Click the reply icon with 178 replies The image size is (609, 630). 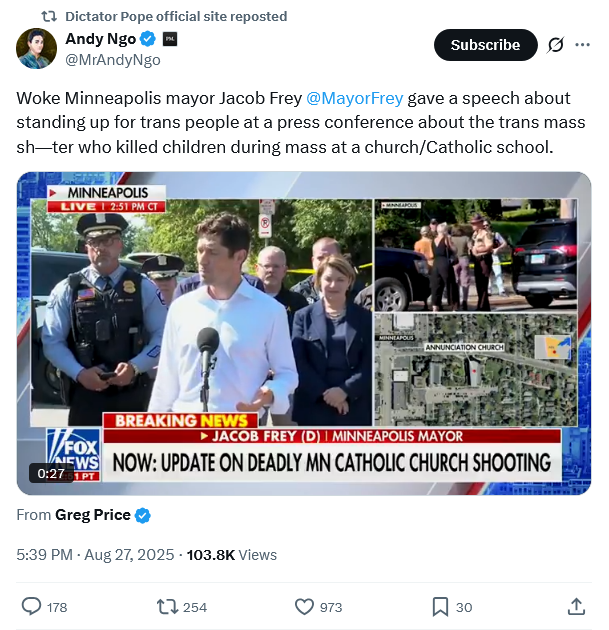[x=32, y=606]
